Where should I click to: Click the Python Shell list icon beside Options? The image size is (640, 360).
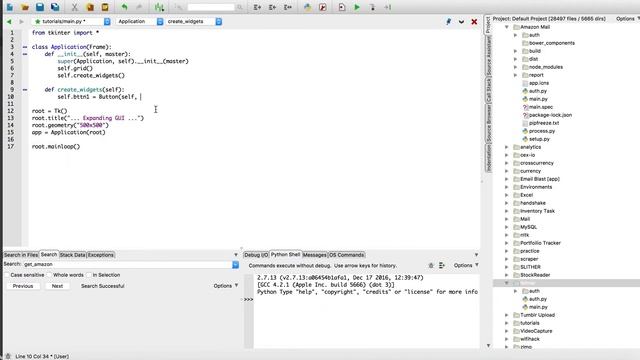[442, 265]
